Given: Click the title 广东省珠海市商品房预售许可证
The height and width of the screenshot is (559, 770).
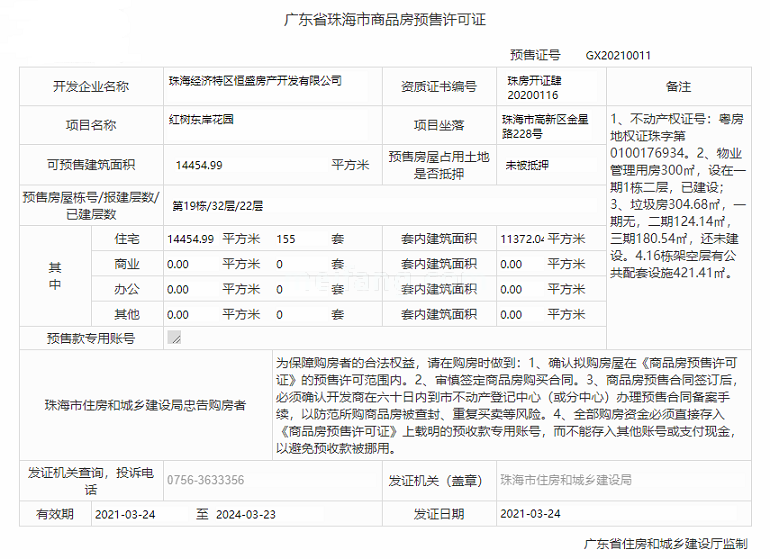Looking at the screenshot, I should [x=385, y=20].
